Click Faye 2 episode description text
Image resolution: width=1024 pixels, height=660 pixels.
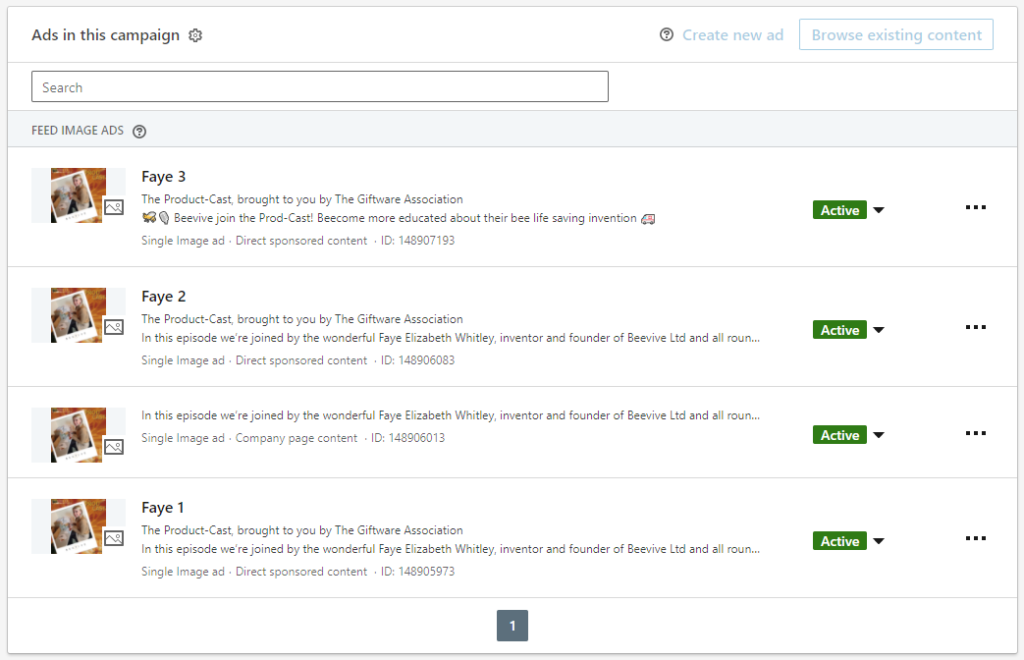(x=451, y=338)
